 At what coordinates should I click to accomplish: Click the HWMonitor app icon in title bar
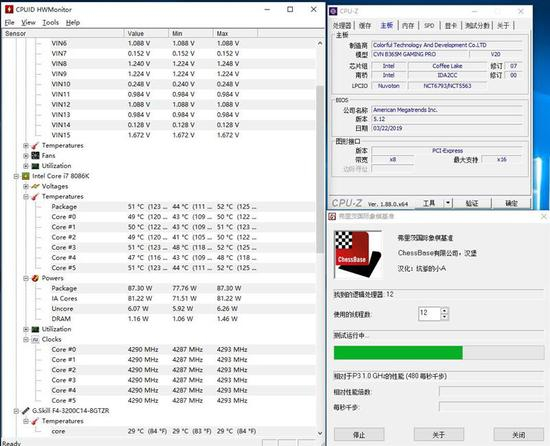click(9, 9)
